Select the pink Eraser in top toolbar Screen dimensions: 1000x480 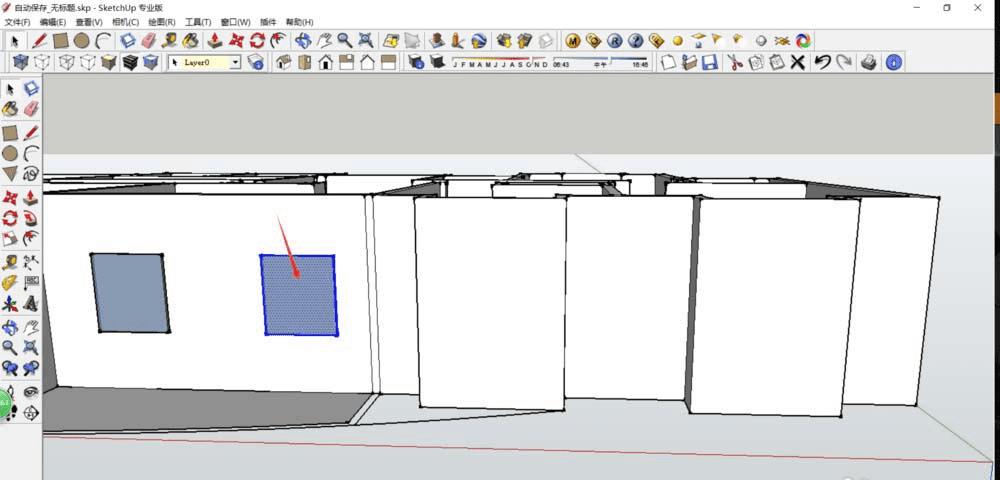pos(149,41)
